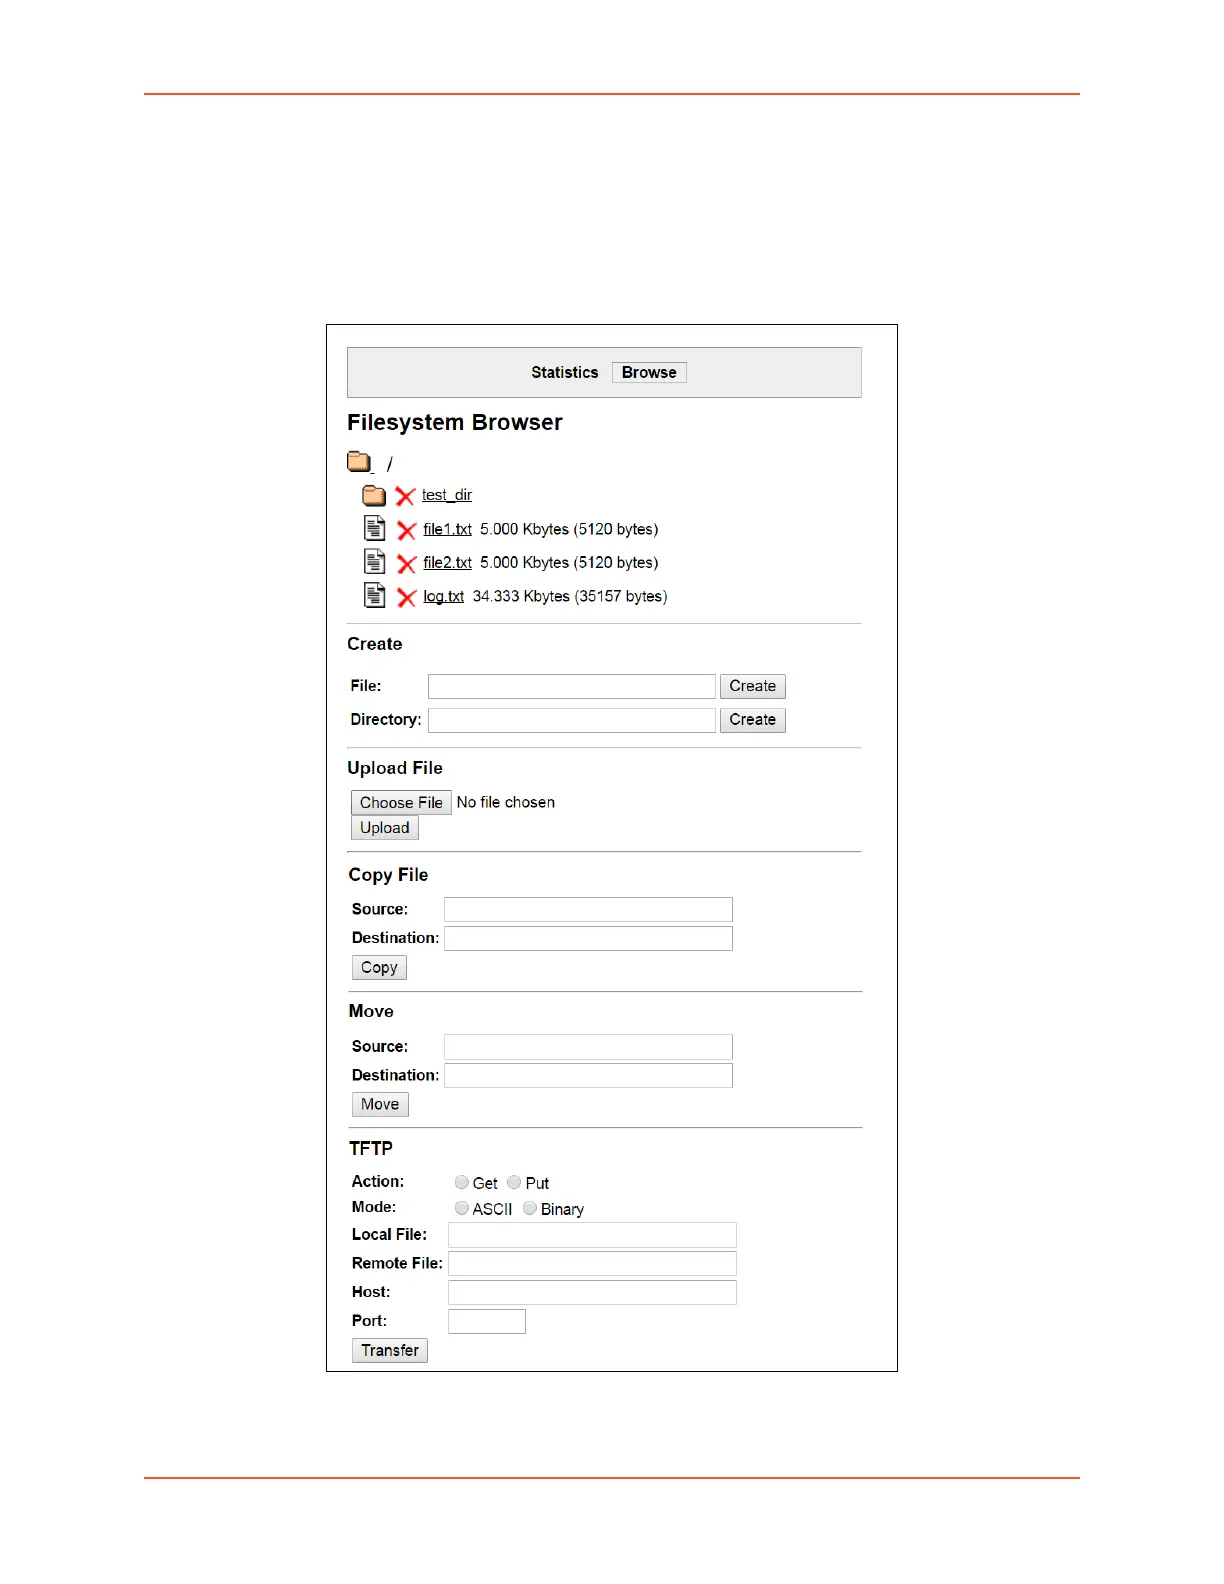Focus the Copy File Destination field
Image resolution: width=1224 pixels, height=1584 pixels.
point(588,938)
